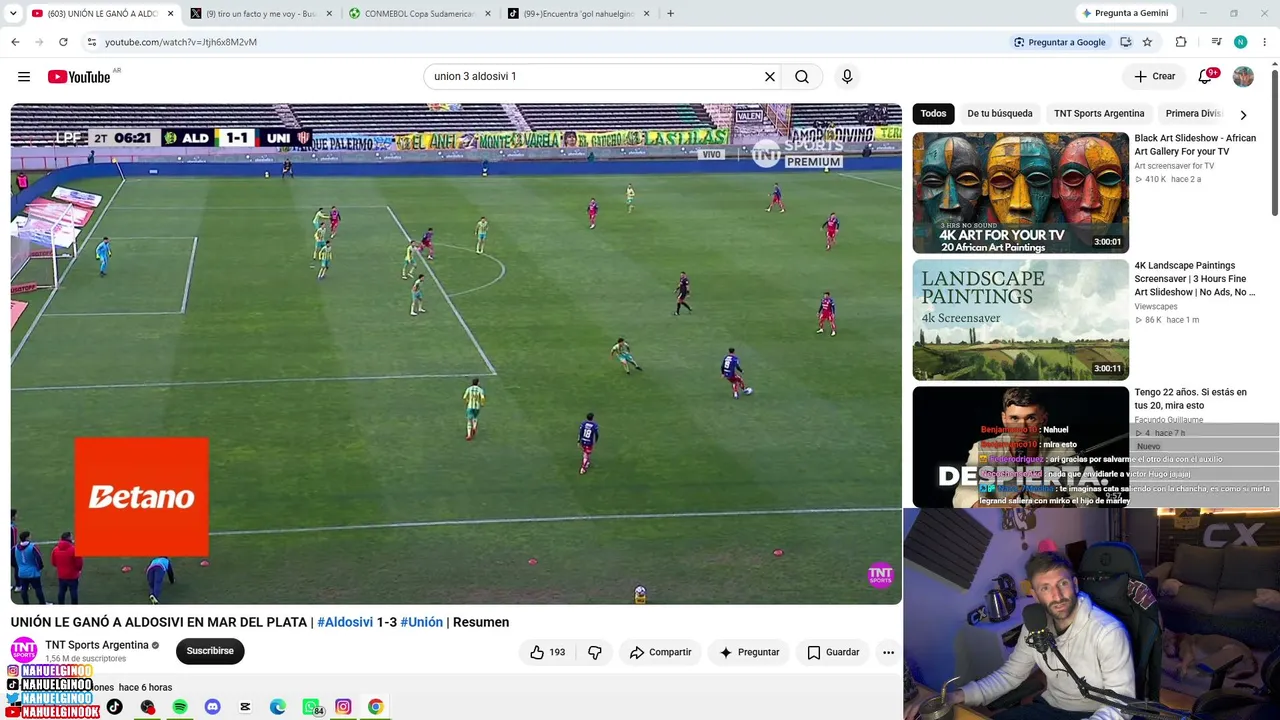The height and width of the screenshot is (720, 1280).
Task: Open the Landscape Paintings screensaver thumbnail
Action: click(x=1020, y=320)
